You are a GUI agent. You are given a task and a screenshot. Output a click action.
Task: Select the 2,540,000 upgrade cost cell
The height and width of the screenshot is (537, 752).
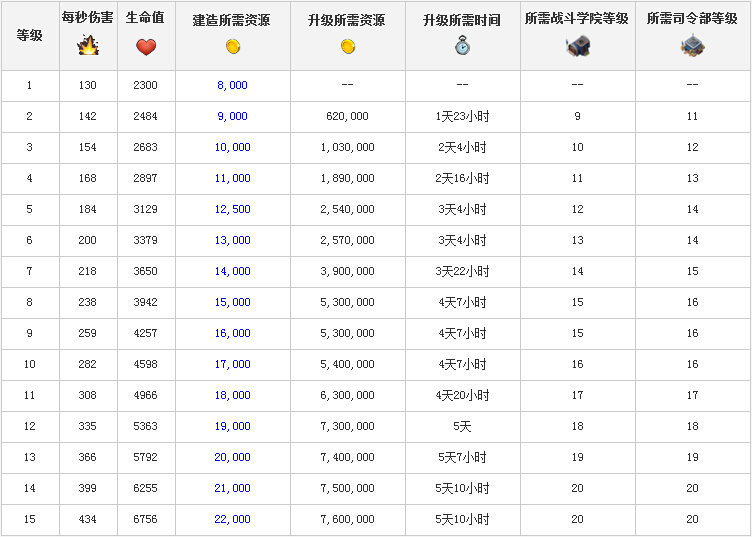tap(348, 210)
